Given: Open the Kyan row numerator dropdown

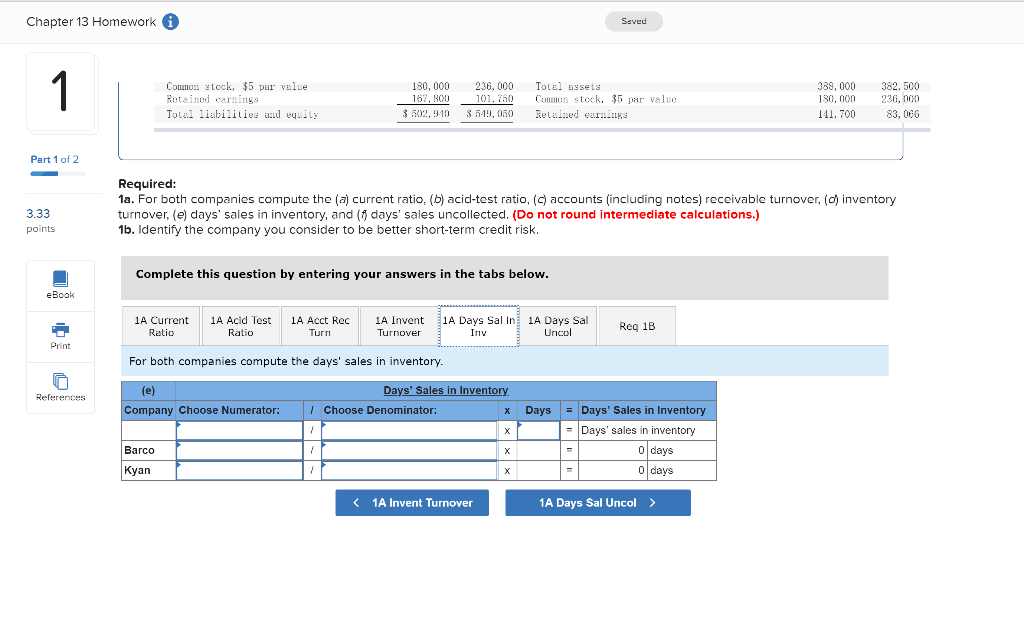Looking at the screenshot, I should [x=239, y=470].
